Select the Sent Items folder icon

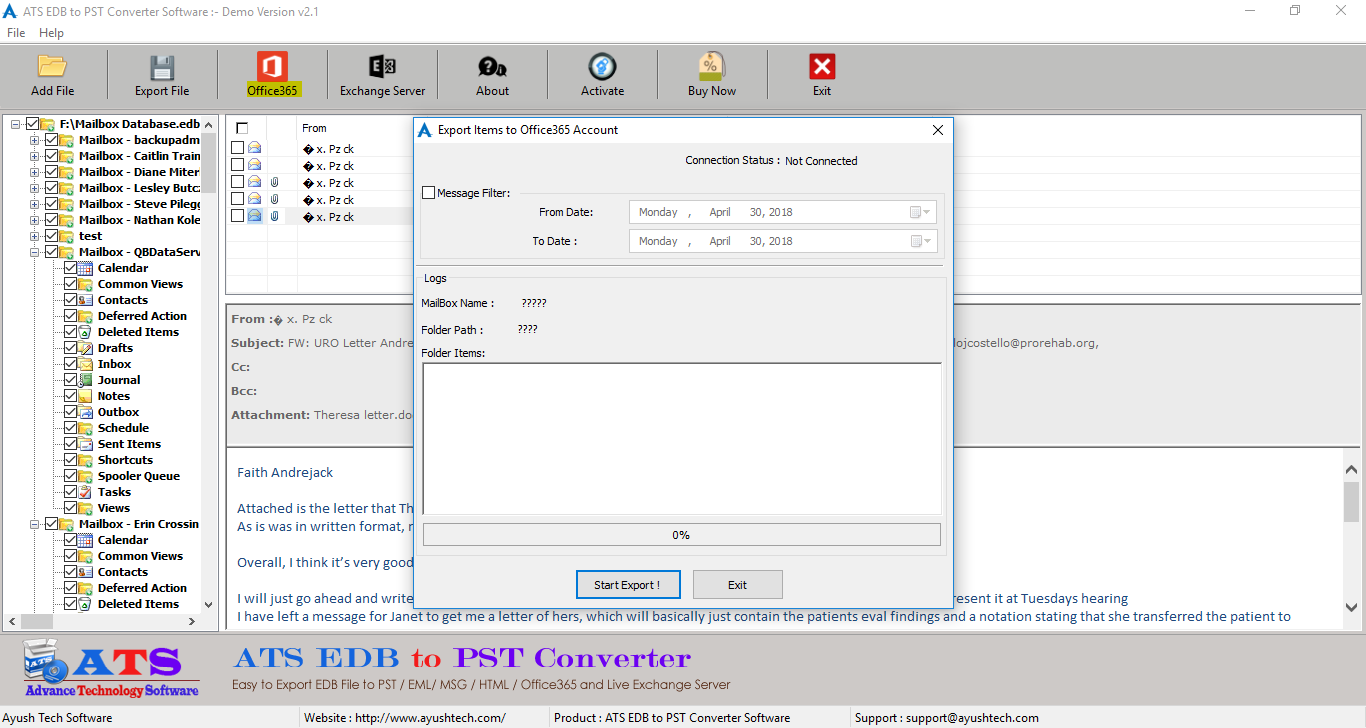tap(86, 444)
